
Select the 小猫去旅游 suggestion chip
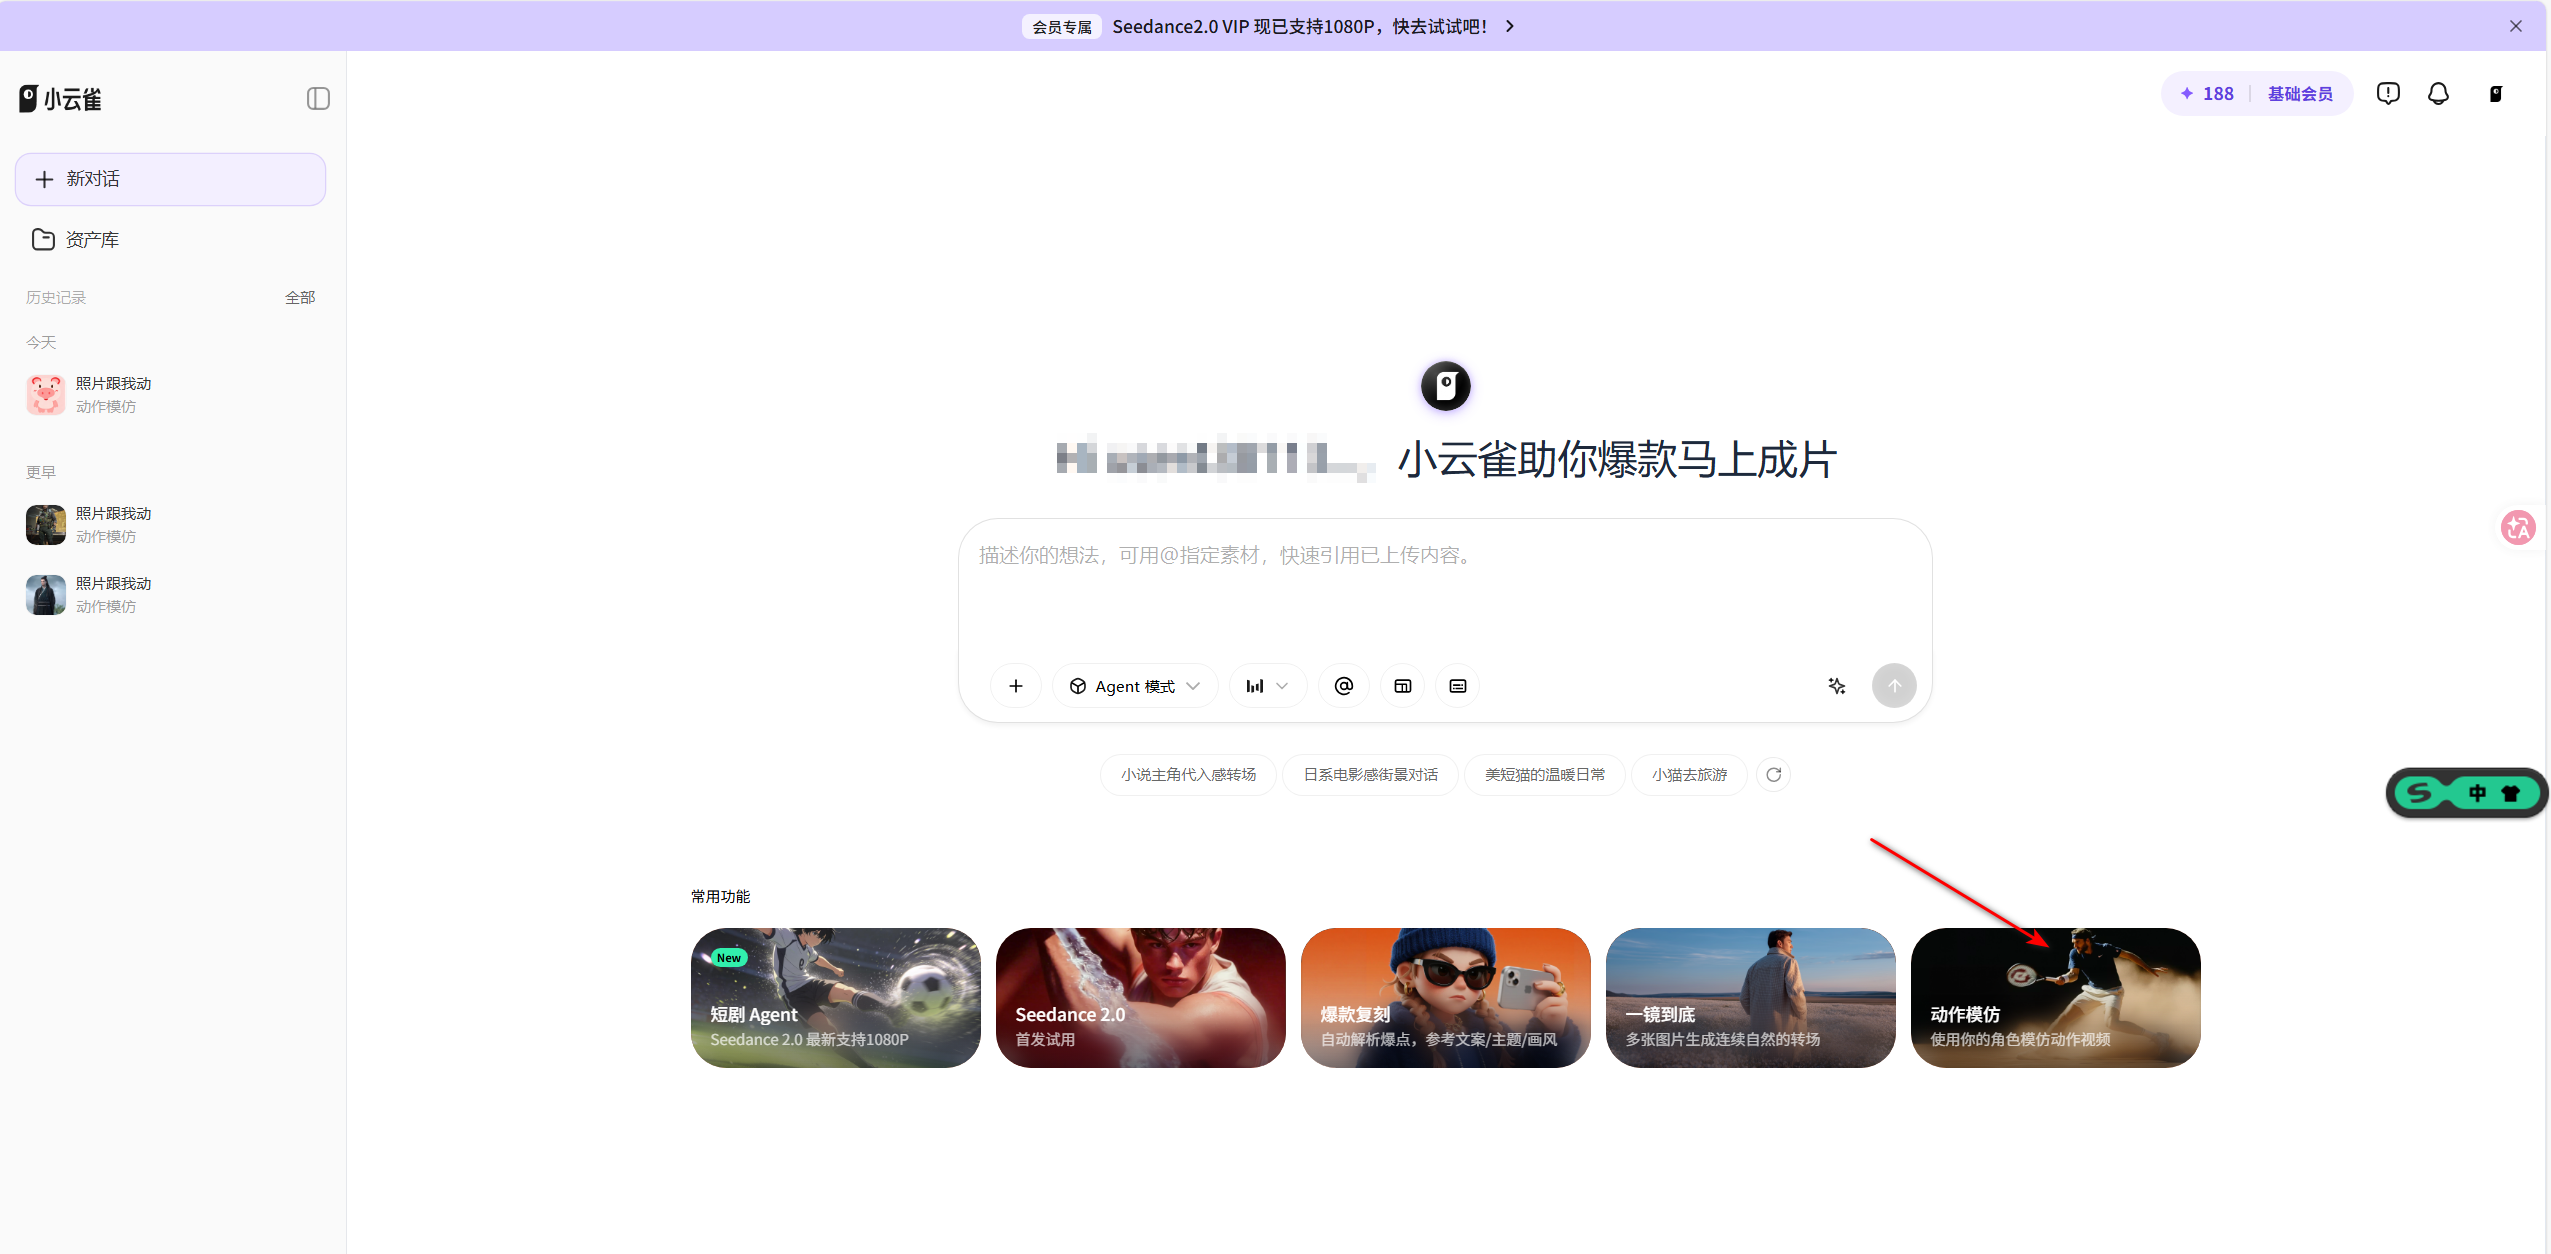1688,775
